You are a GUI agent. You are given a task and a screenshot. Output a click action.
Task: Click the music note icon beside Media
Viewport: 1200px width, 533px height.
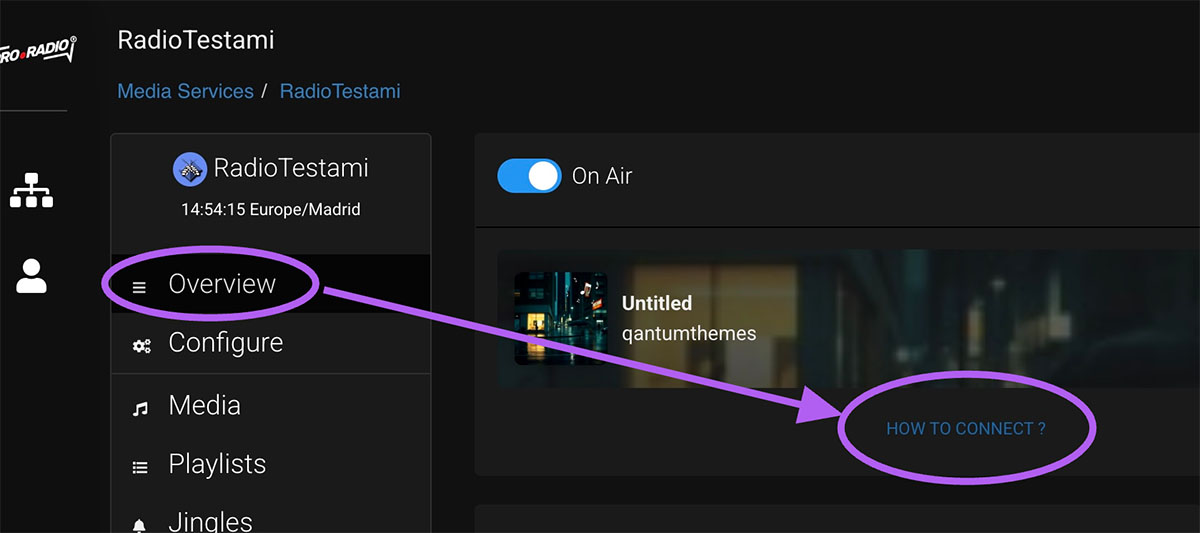tap(140, 408)
